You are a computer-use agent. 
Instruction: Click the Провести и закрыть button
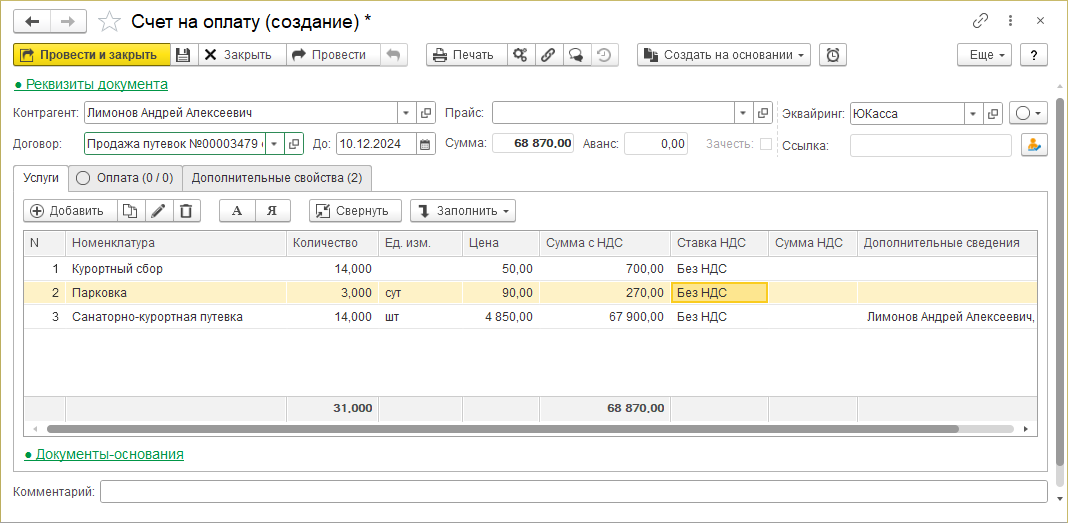(91, 55)
